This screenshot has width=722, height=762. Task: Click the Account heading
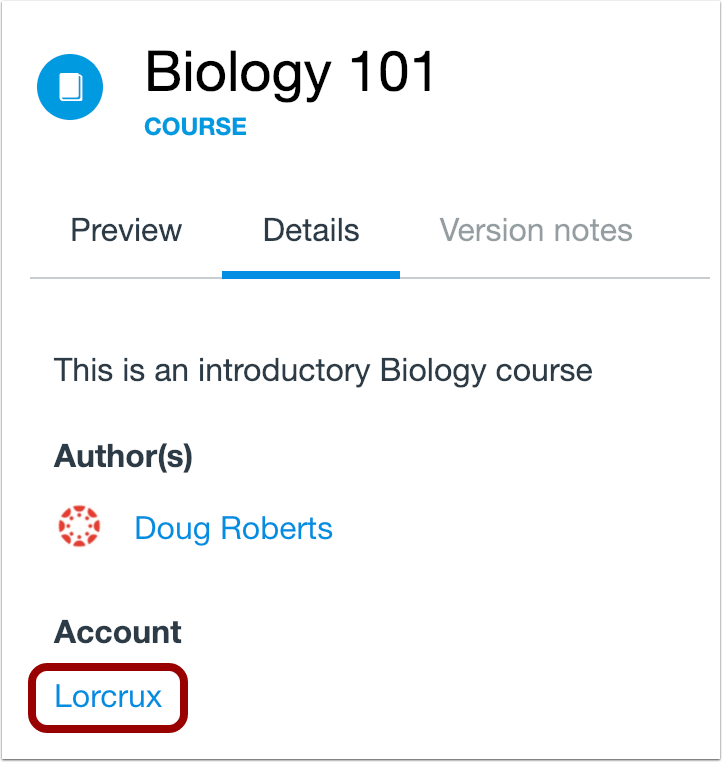tap(118, 632)
